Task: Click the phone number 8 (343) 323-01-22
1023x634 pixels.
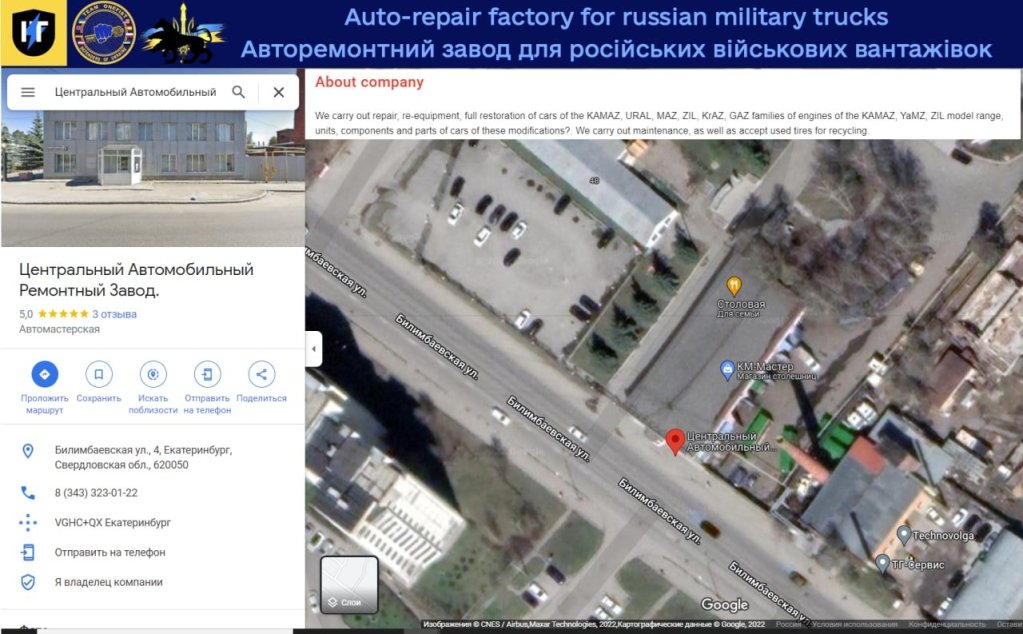Action: [x=96, y=493]
